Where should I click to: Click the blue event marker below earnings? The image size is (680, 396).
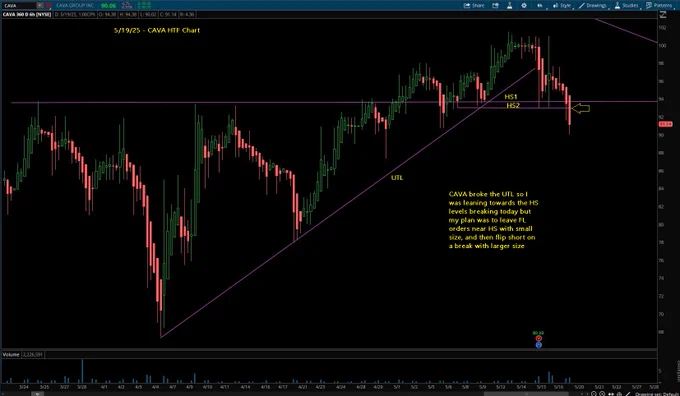click(539, 345)
